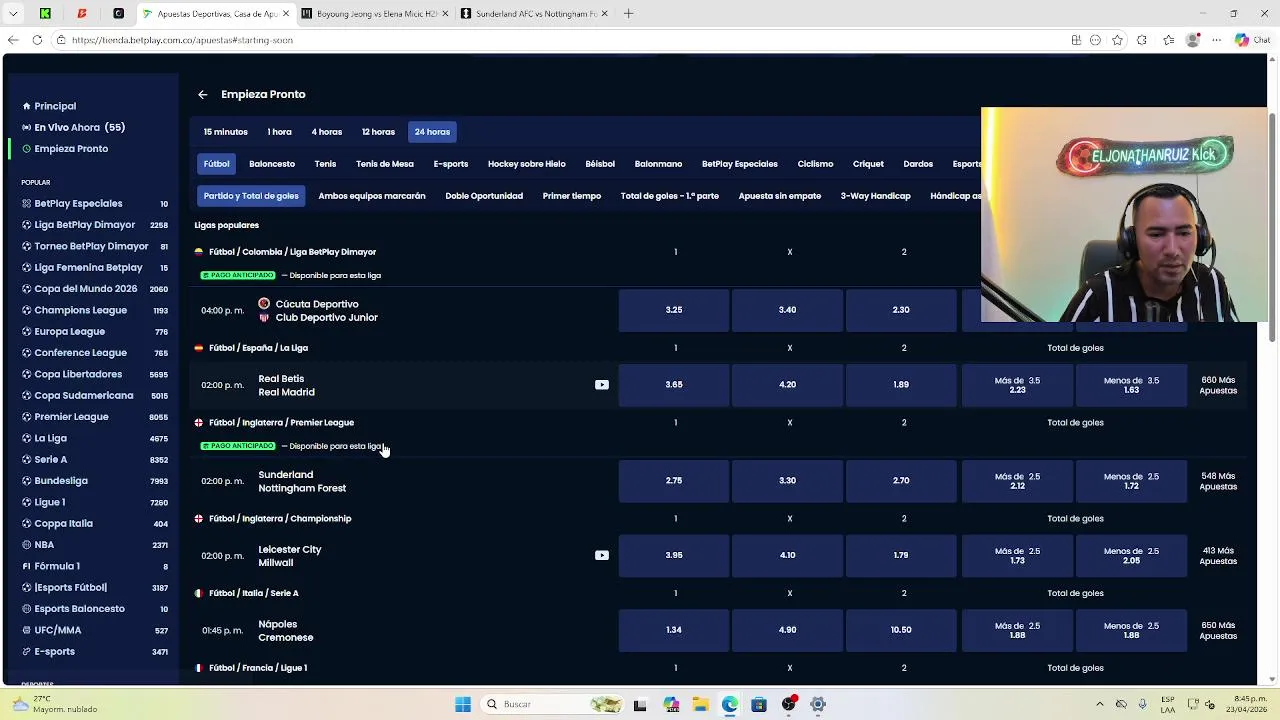Select the 24 horas time filter

point(432,132)
